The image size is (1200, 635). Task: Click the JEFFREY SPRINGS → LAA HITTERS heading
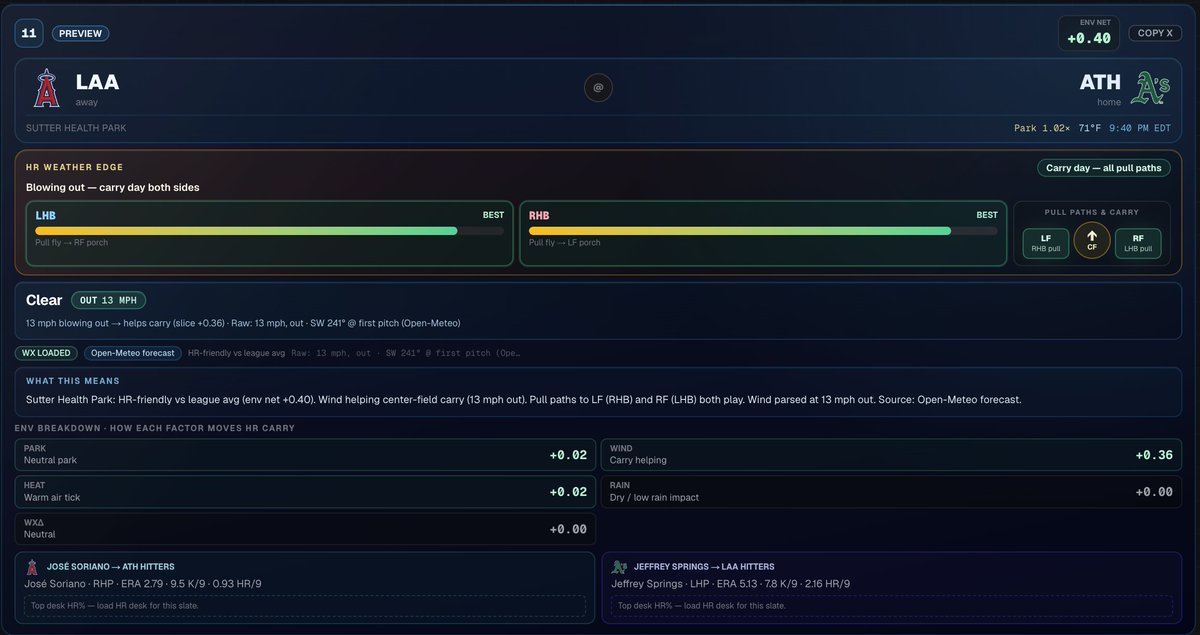point(704,567)
